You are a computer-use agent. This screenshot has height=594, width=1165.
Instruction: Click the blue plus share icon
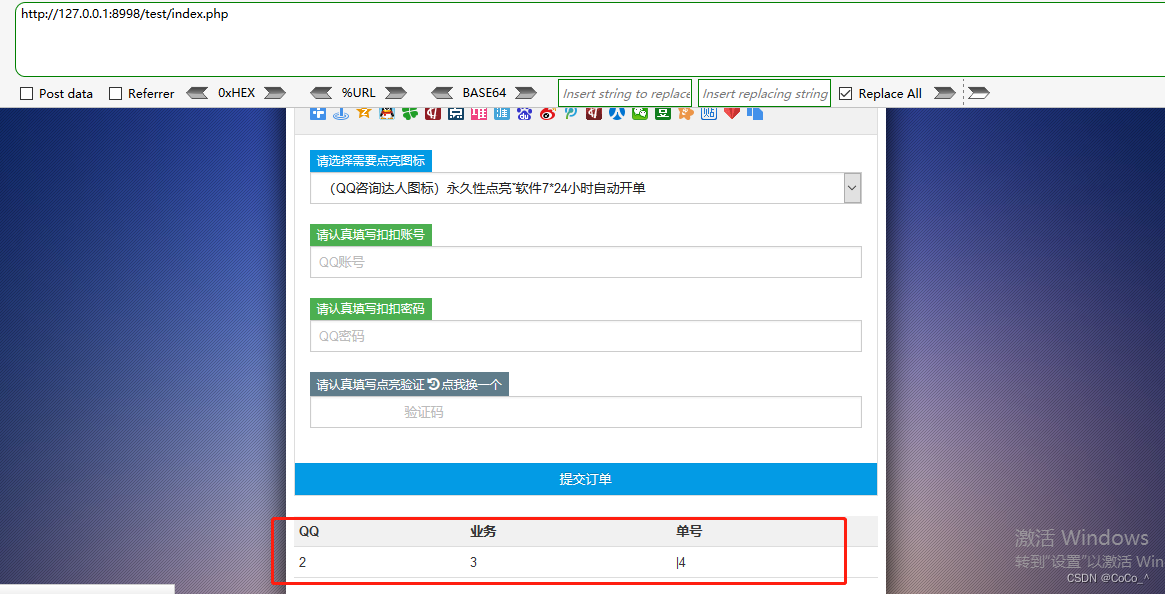(x=318, y=114)
